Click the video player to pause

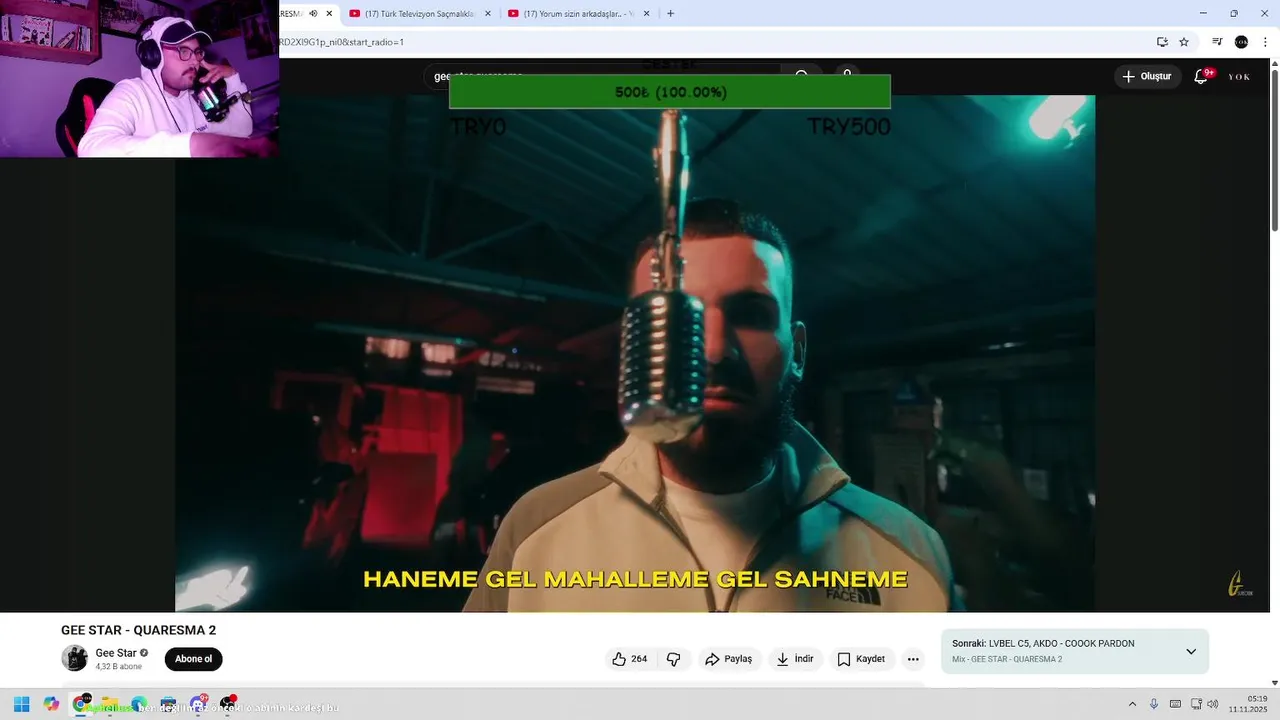pos(635,353)
